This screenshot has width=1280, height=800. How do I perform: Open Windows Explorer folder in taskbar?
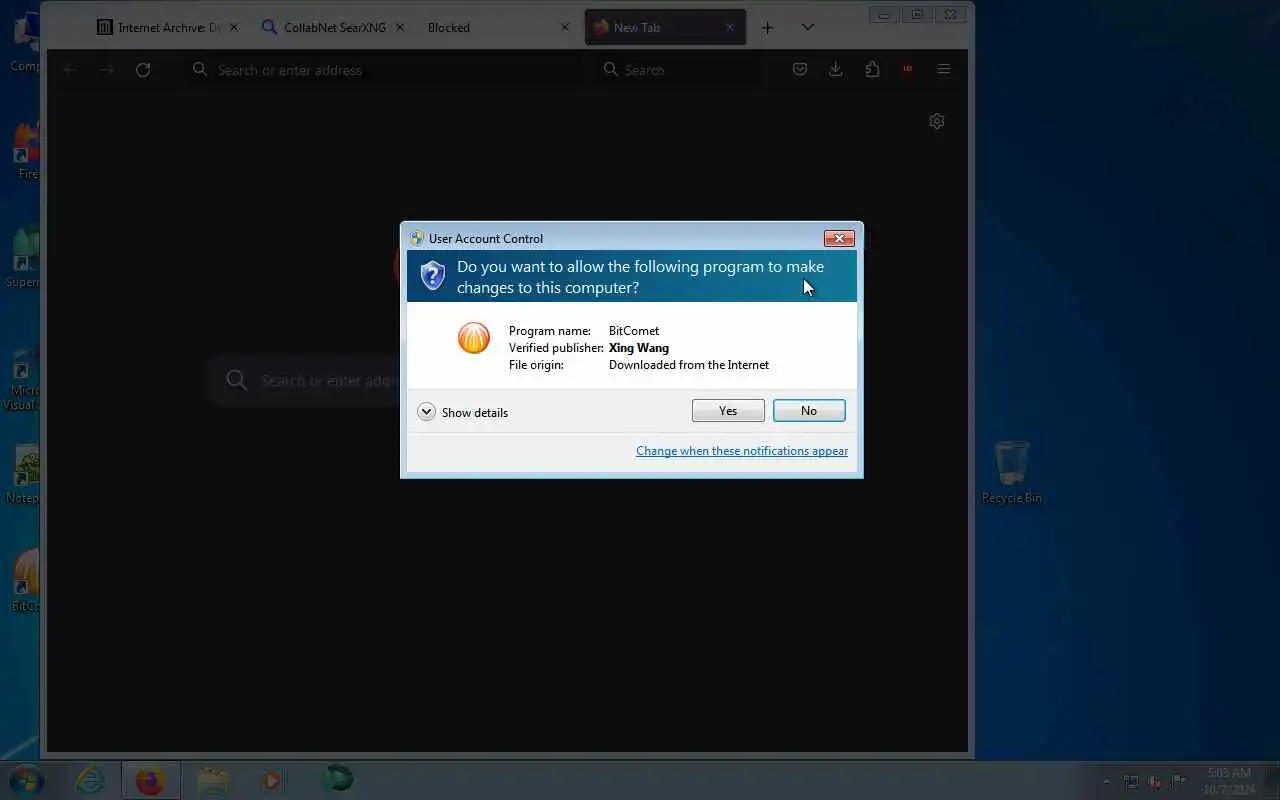213,780
